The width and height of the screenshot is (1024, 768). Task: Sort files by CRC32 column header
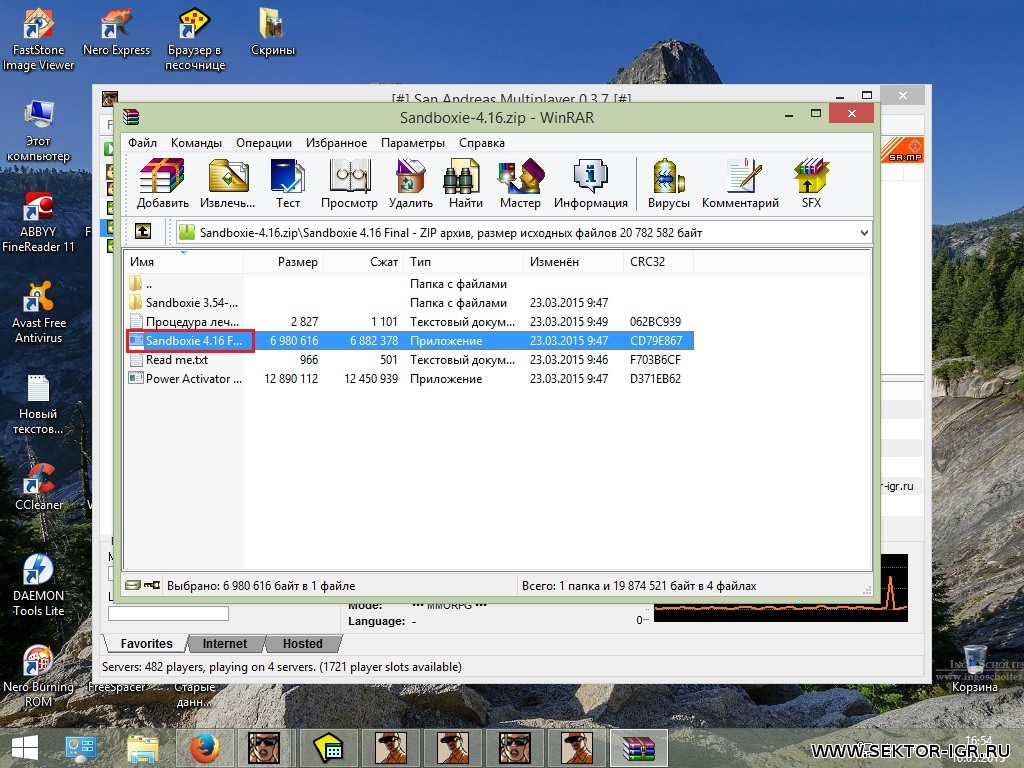coord(658,261)
